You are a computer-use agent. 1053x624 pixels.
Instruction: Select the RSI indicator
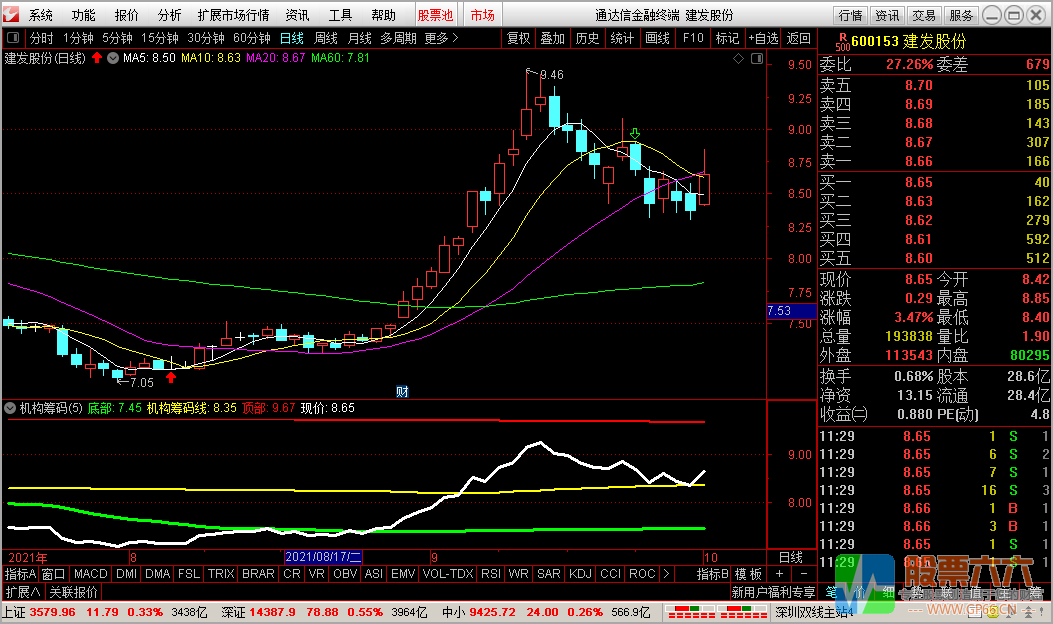491,574
